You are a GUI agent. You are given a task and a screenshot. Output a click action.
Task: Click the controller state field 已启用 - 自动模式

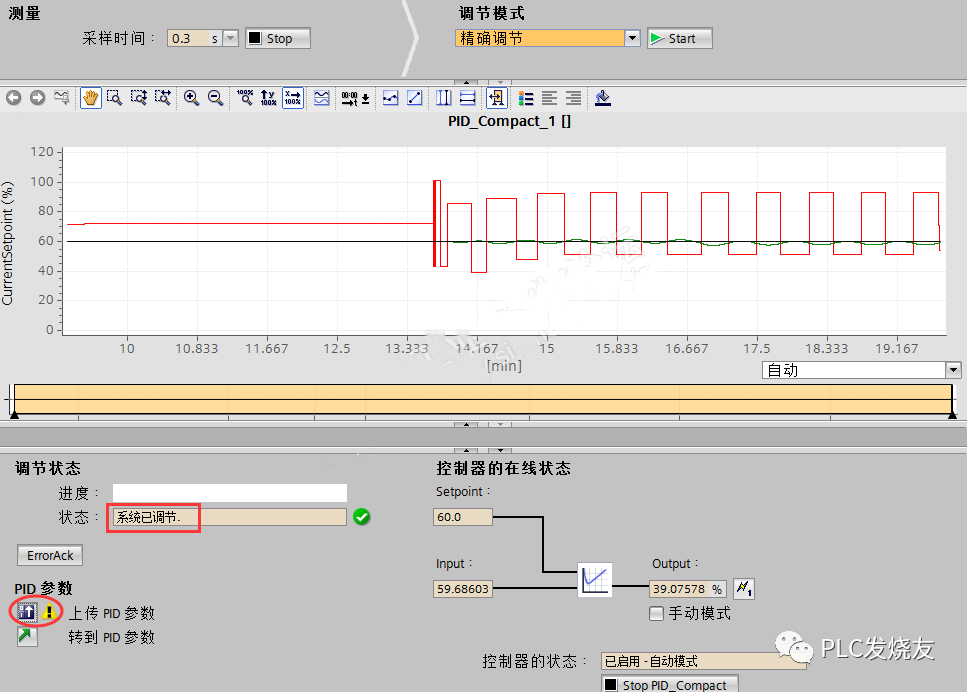pyautogui.click(x=704, y=661)
